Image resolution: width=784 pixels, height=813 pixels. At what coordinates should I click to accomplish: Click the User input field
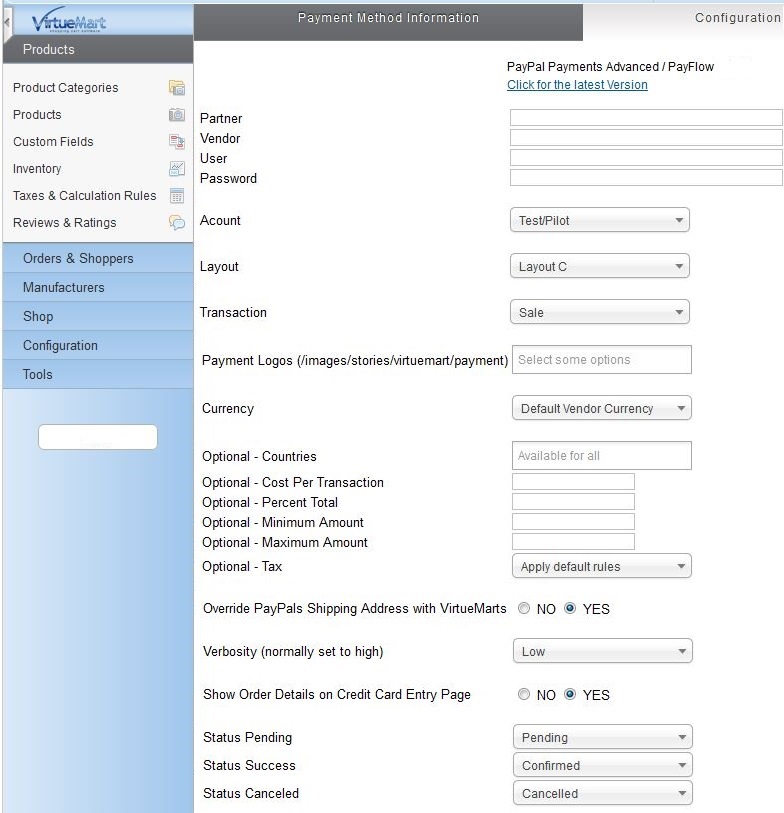(x=646, y=157)
